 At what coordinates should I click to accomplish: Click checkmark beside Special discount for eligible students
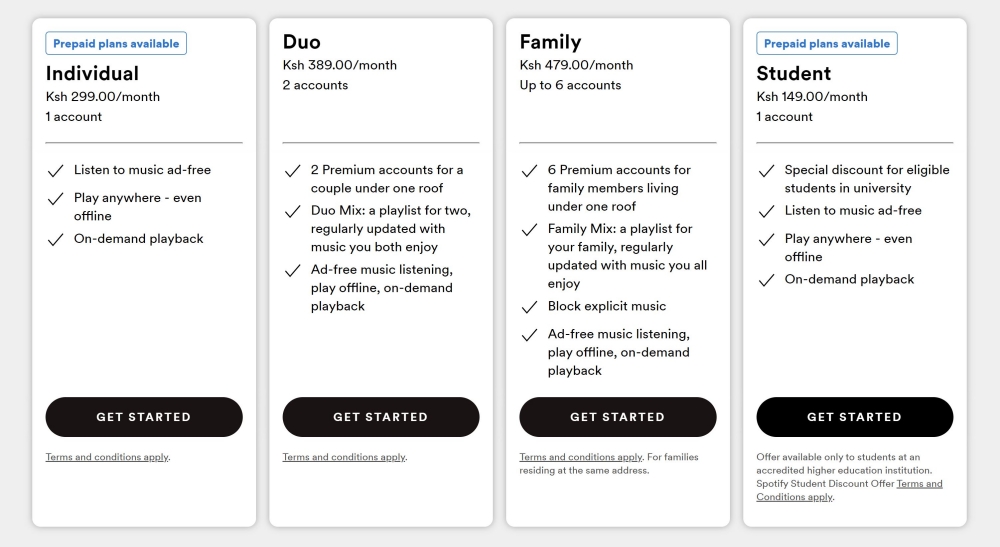(767, 171)
